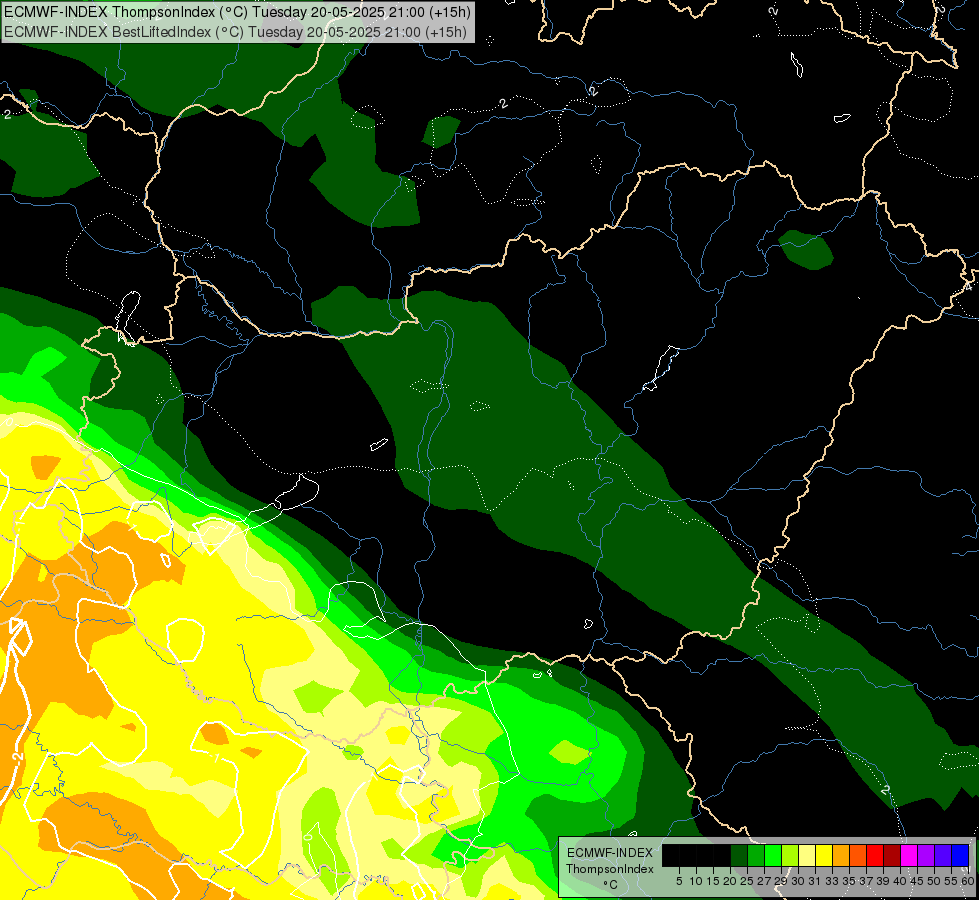Select the dark green 20–25 legend swatch

click(x=739, y=855)
